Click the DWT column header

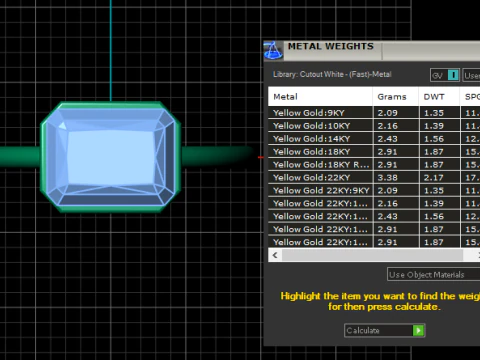[439, 97]
